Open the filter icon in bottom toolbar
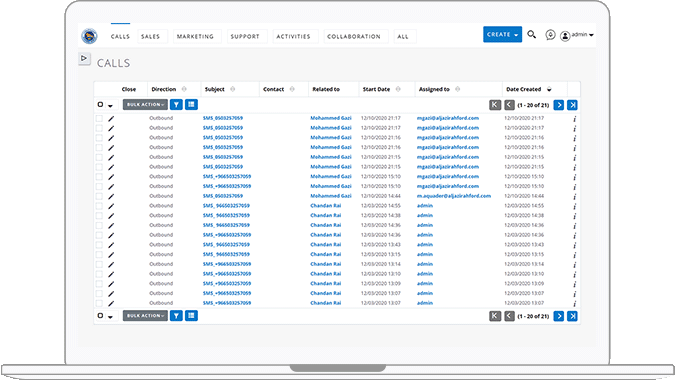The height and width of the screenshot is (380, 675). (176, 316)
